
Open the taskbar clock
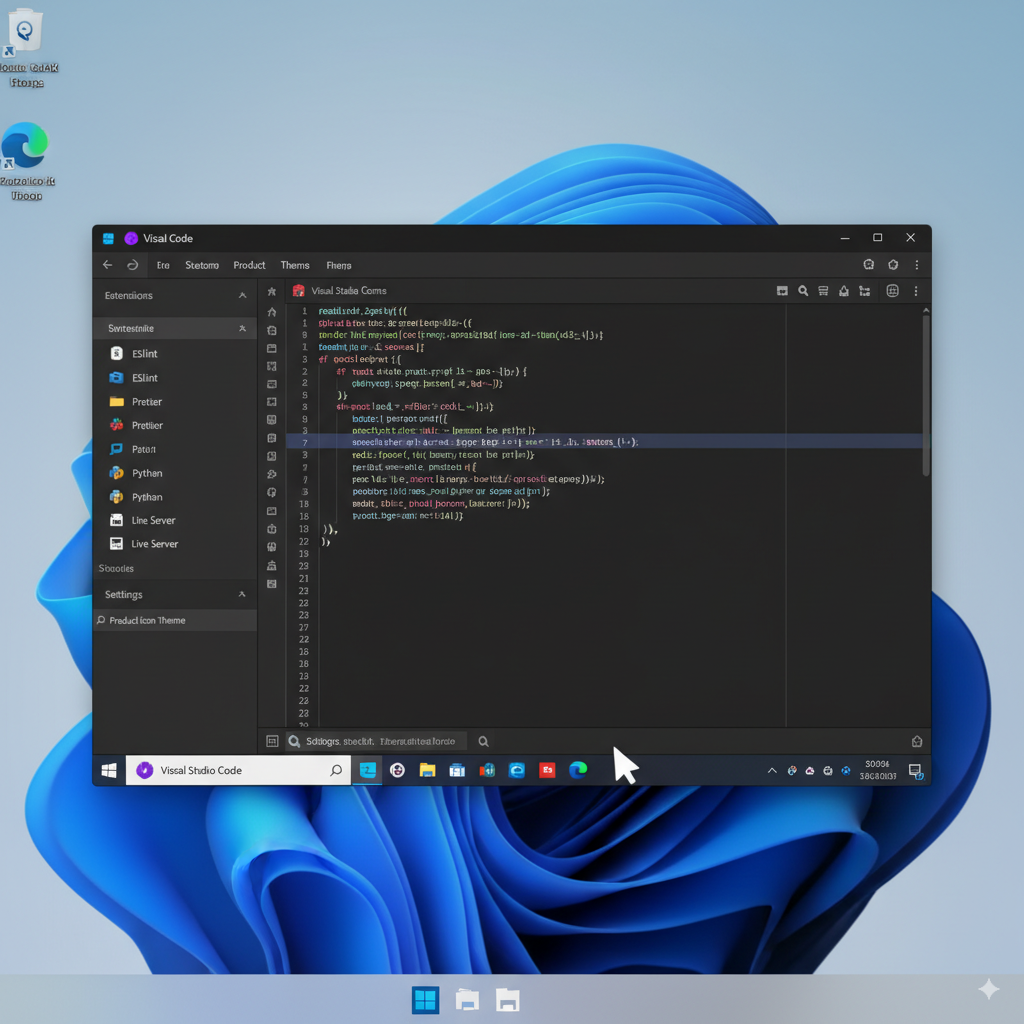[877, 770]
